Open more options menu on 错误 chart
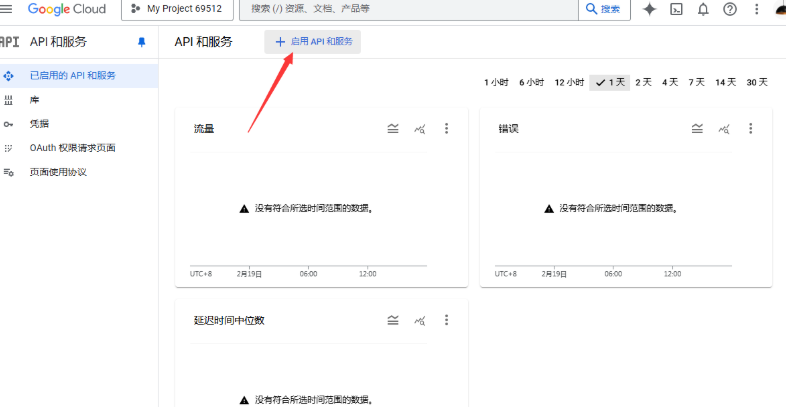 click(750, 128)
